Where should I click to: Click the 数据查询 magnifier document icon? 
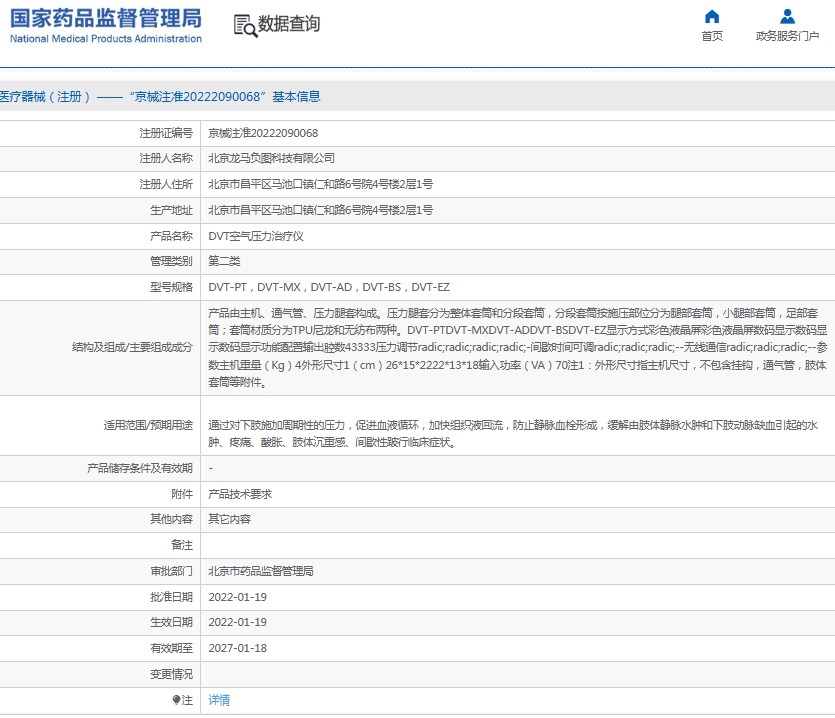pyautogui.click(x=245, y=26)
